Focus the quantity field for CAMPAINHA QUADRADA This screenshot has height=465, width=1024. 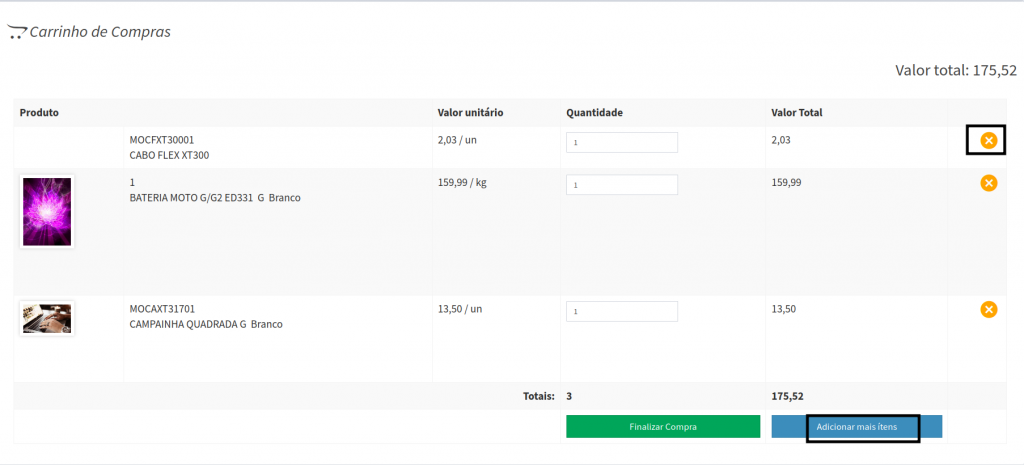[621, 311]
